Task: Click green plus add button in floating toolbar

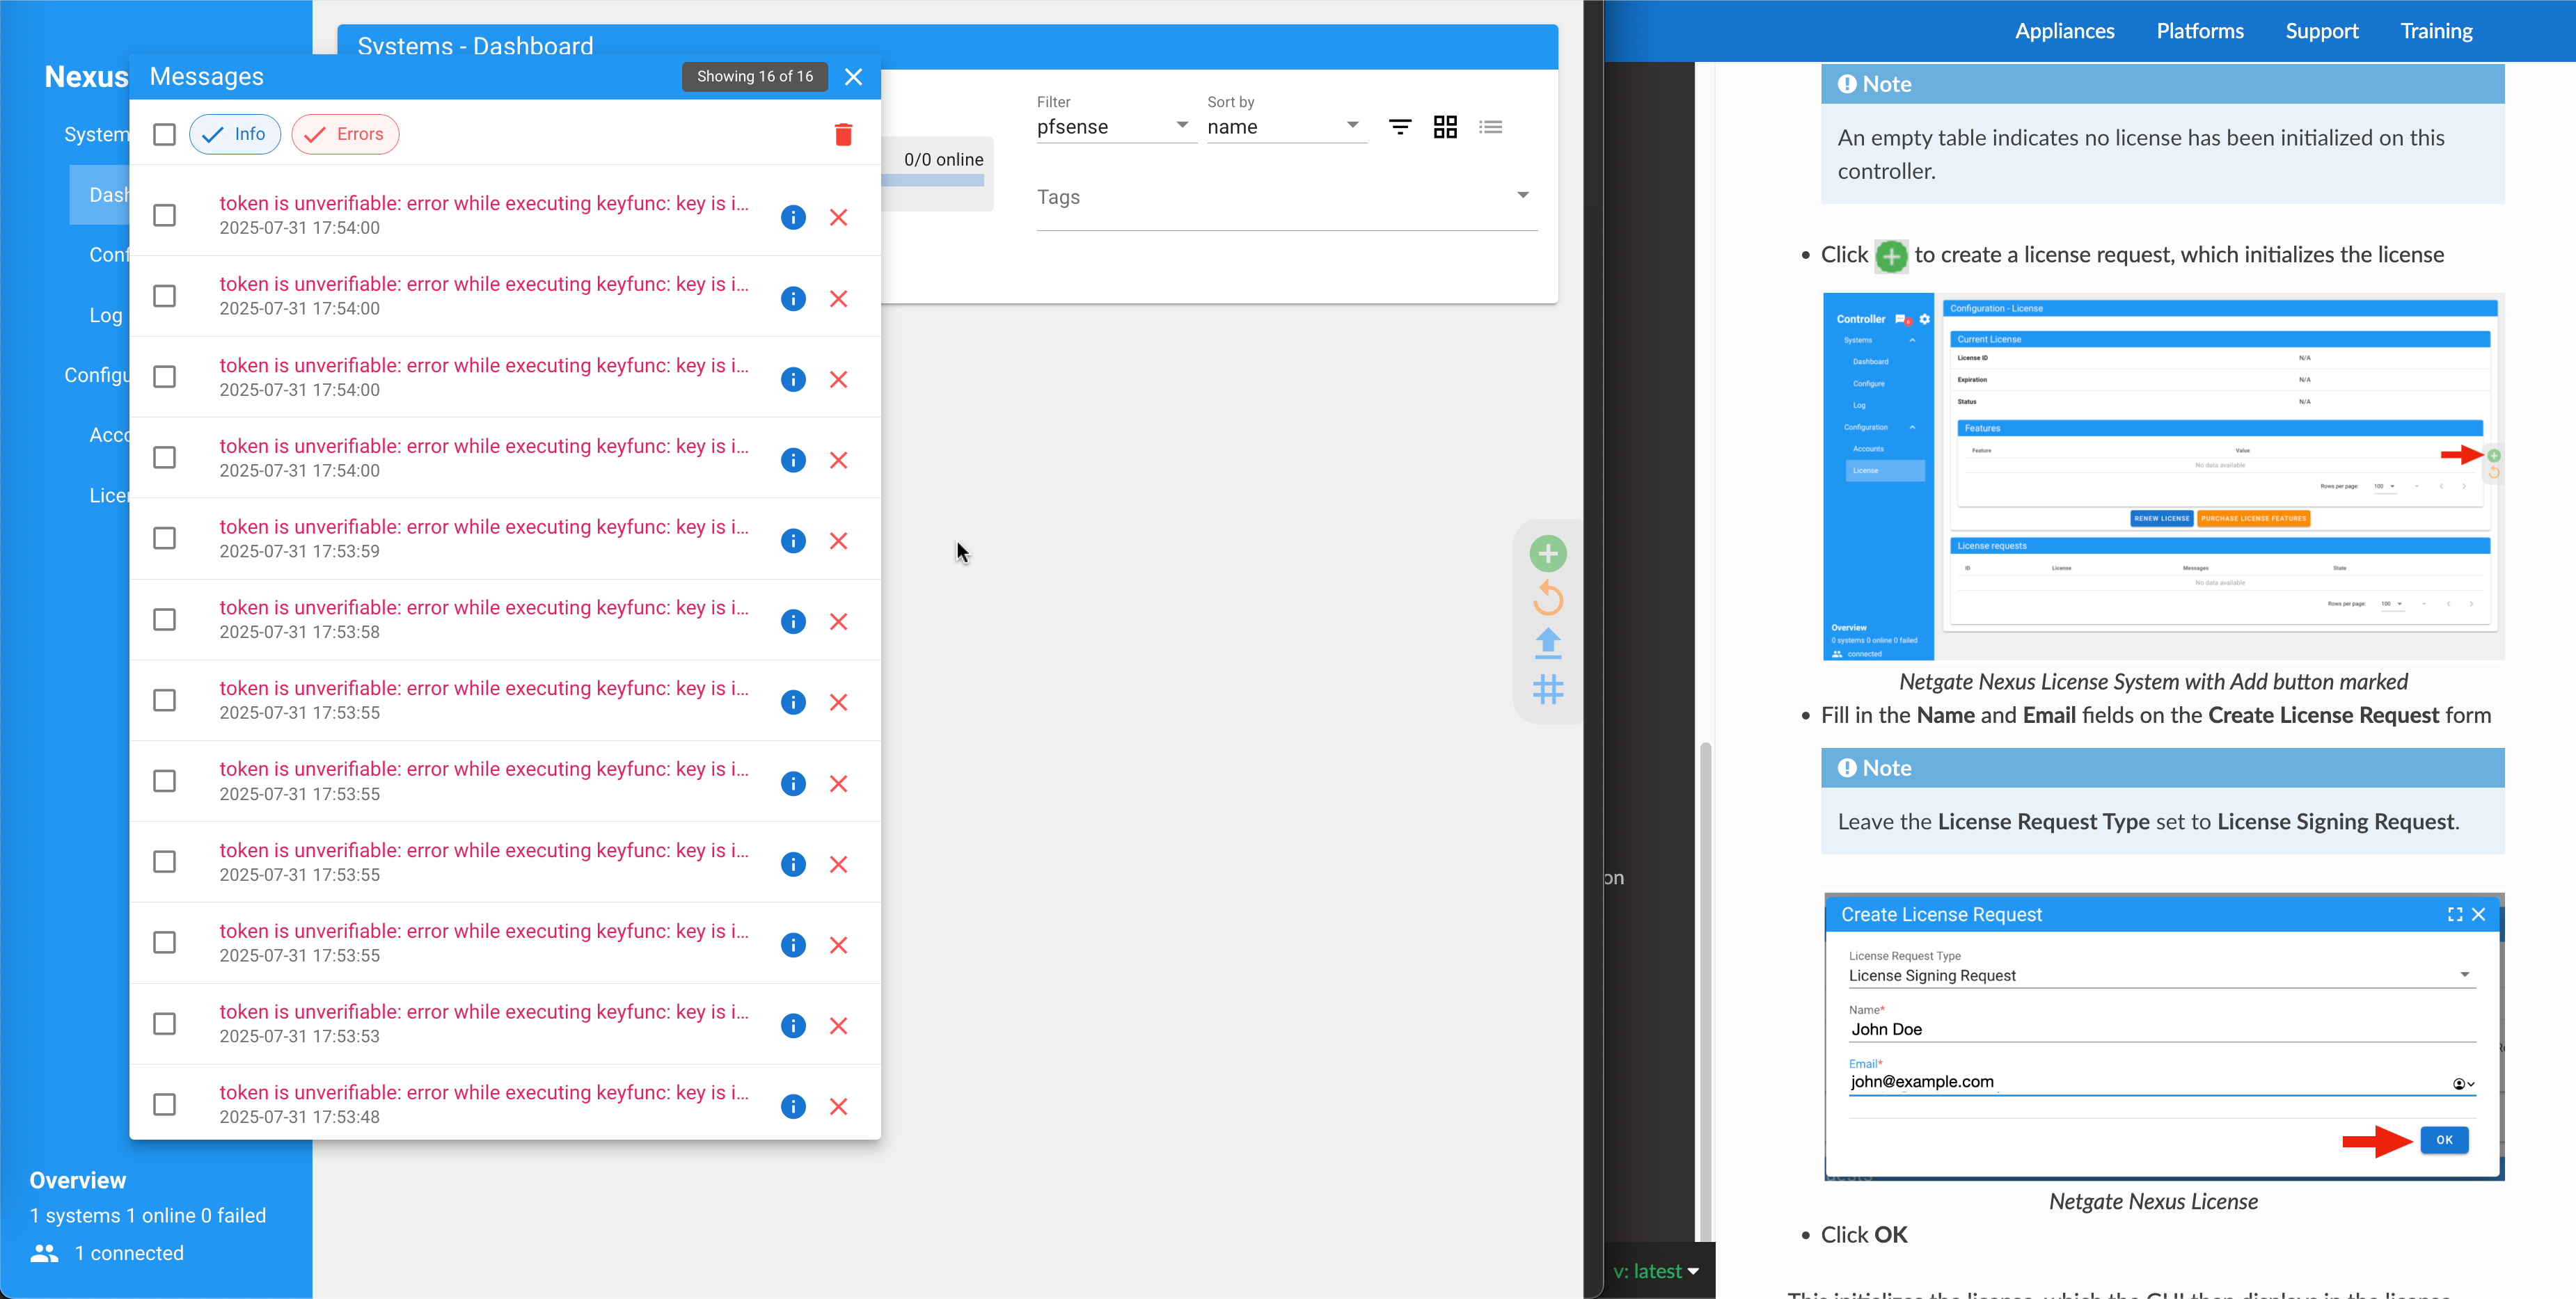Action: pos(1547,553)
